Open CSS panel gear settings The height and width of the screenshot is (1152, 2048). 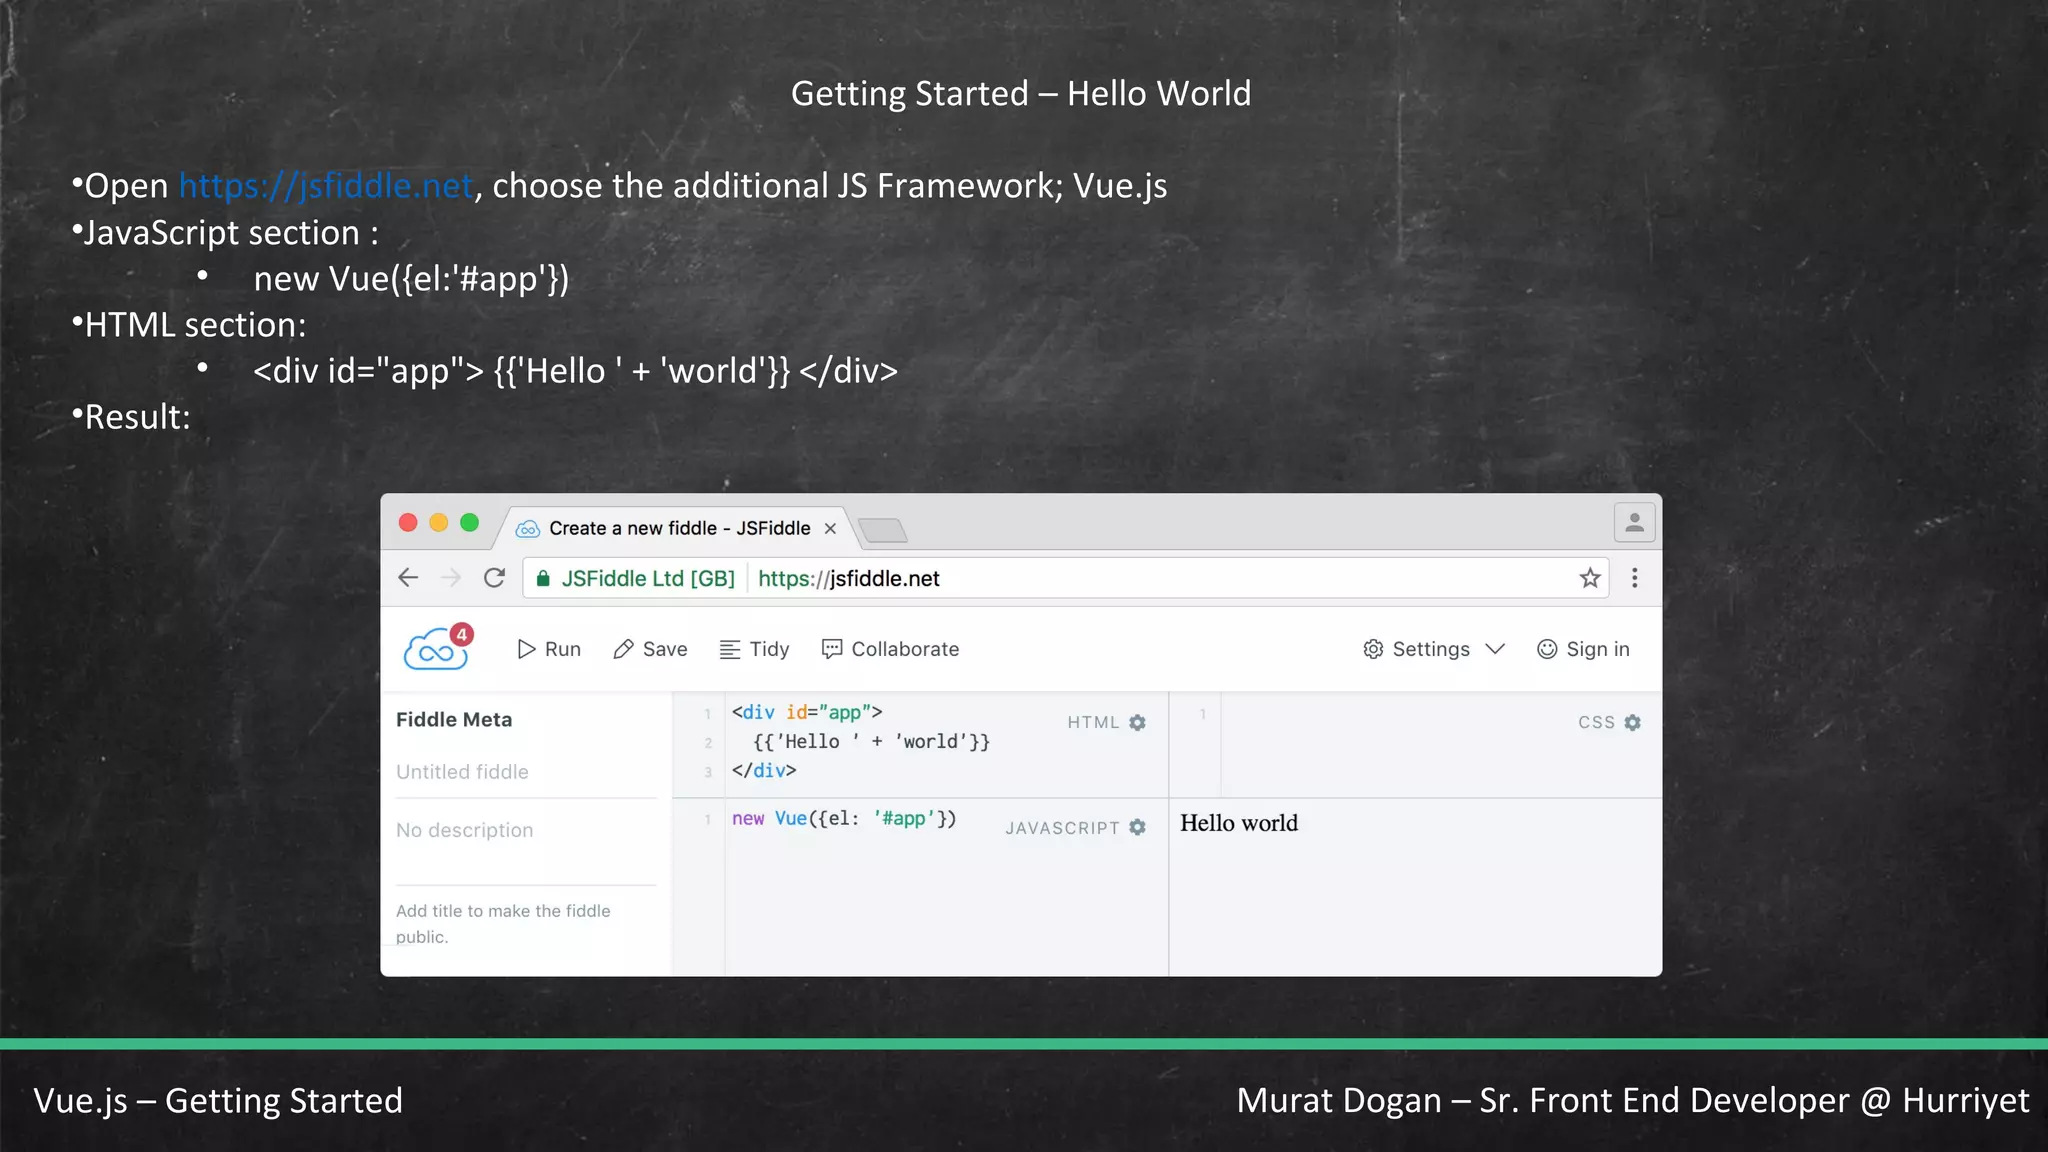click(1632, 722)
